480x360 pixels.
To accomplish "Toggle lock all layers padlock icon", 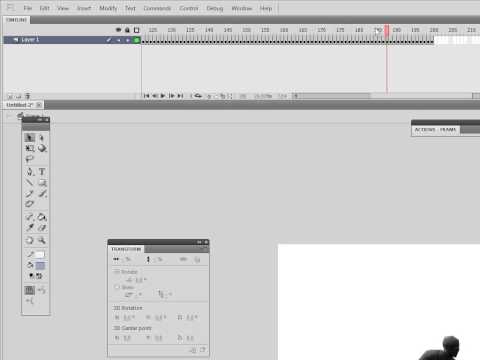I will (127, 30).
